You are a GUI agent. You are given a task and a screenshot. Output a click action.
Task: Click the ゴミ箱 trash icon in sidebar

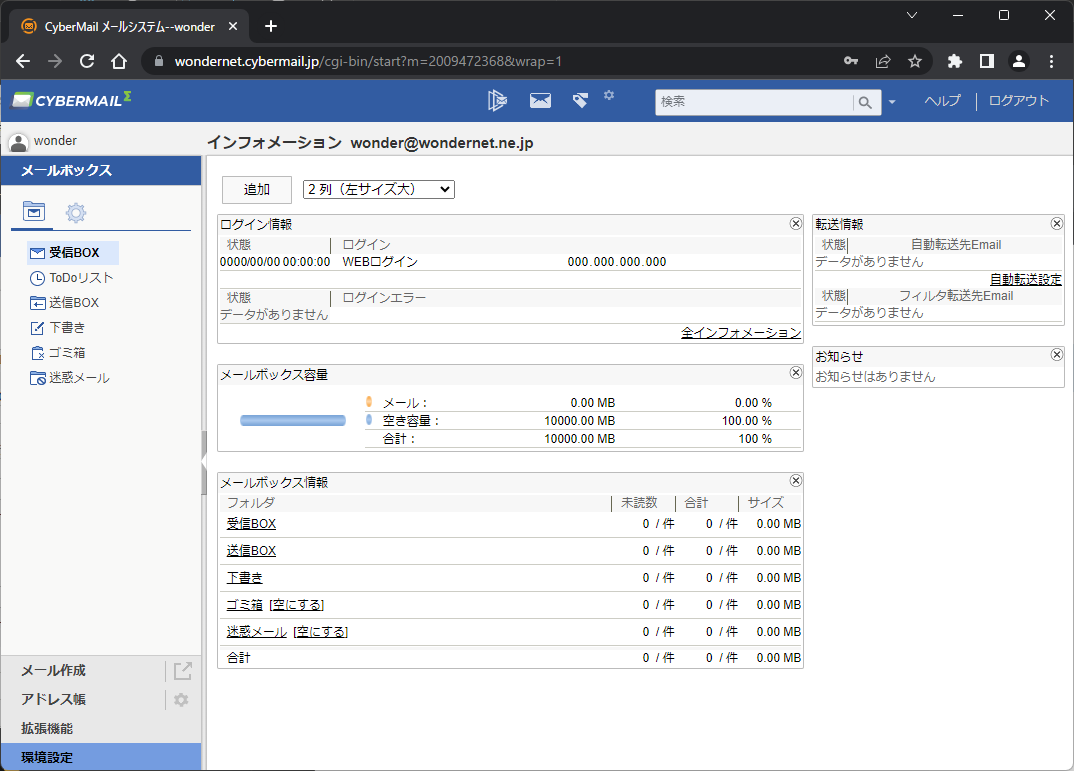click(x=37, y=353)
